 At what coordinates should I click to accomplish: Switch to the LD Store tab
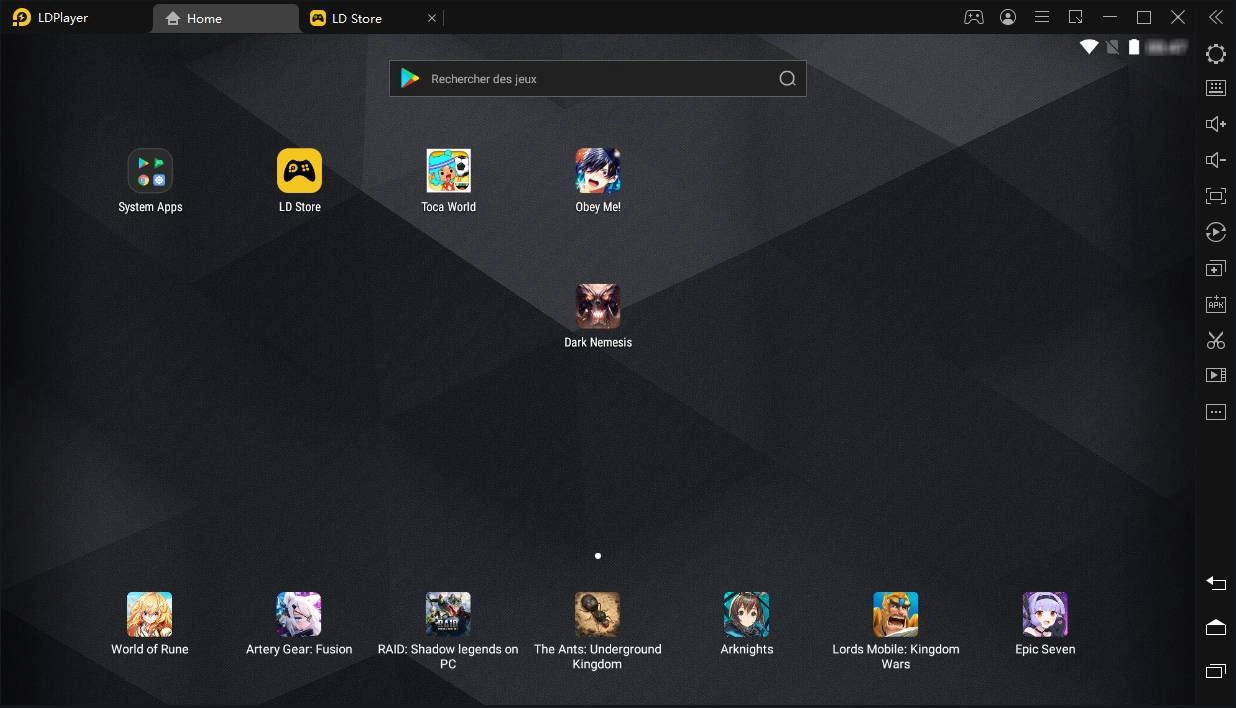(357, 18)
